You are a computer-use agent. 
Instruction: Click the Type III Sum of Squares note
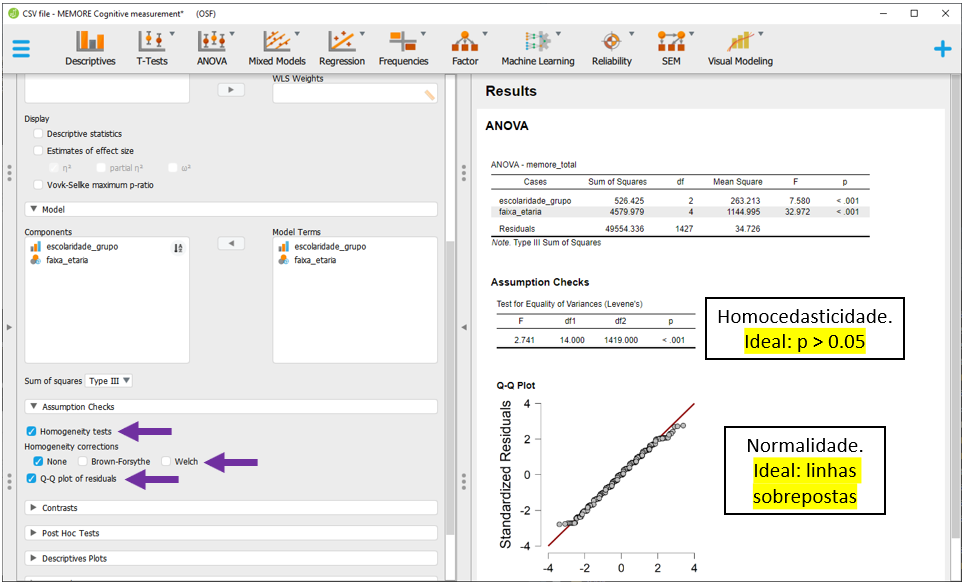pyautogui.click(x=546, y=243)
